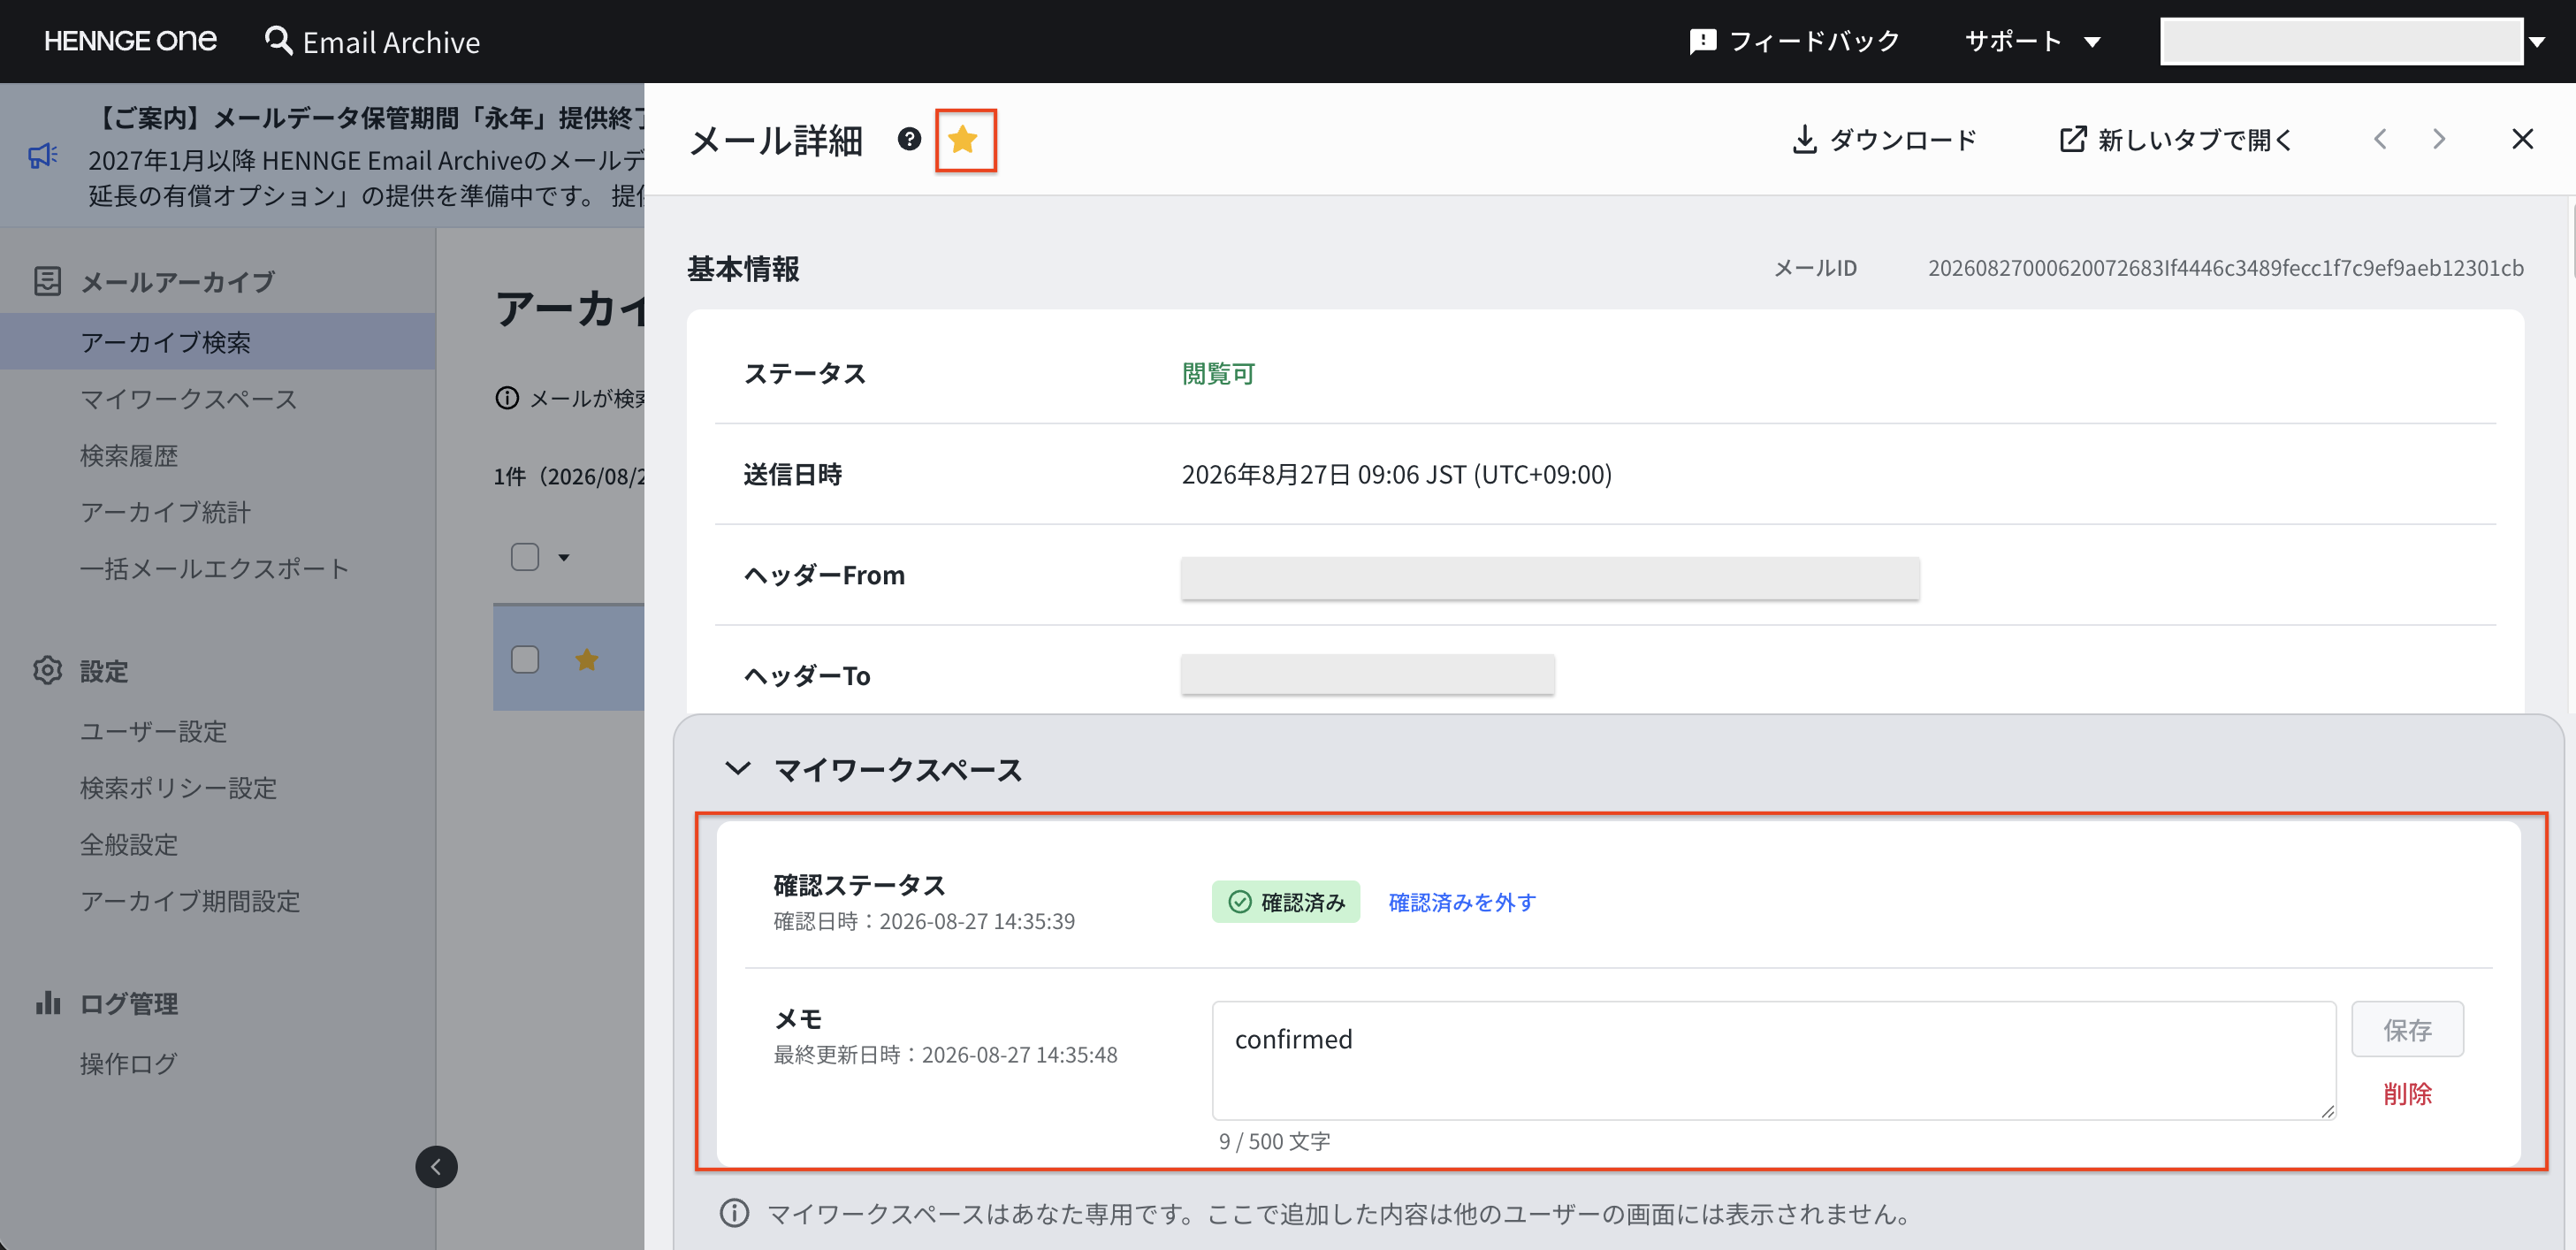The width and height of the screenshot is (2576, 1250).
Task: Open アーカイブ統計 in the sidebar
Action: point(166,512)
